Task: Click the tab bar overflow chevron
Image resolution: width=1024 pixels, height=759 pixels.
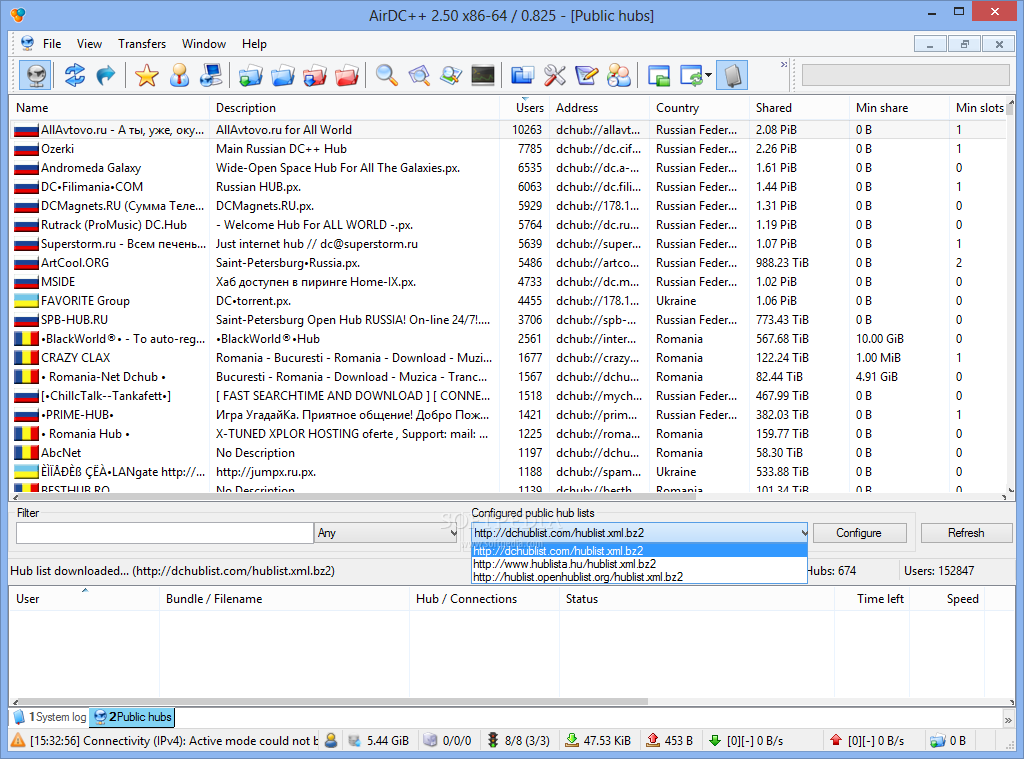Action: pos(1008,719)
